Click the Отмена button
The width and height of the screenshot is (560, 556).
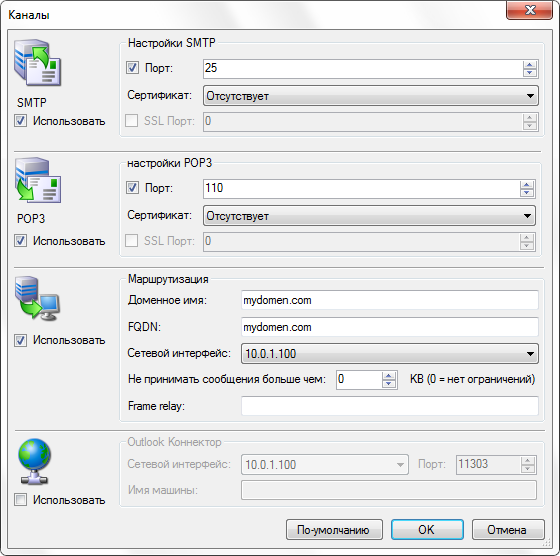click(508, 530)
